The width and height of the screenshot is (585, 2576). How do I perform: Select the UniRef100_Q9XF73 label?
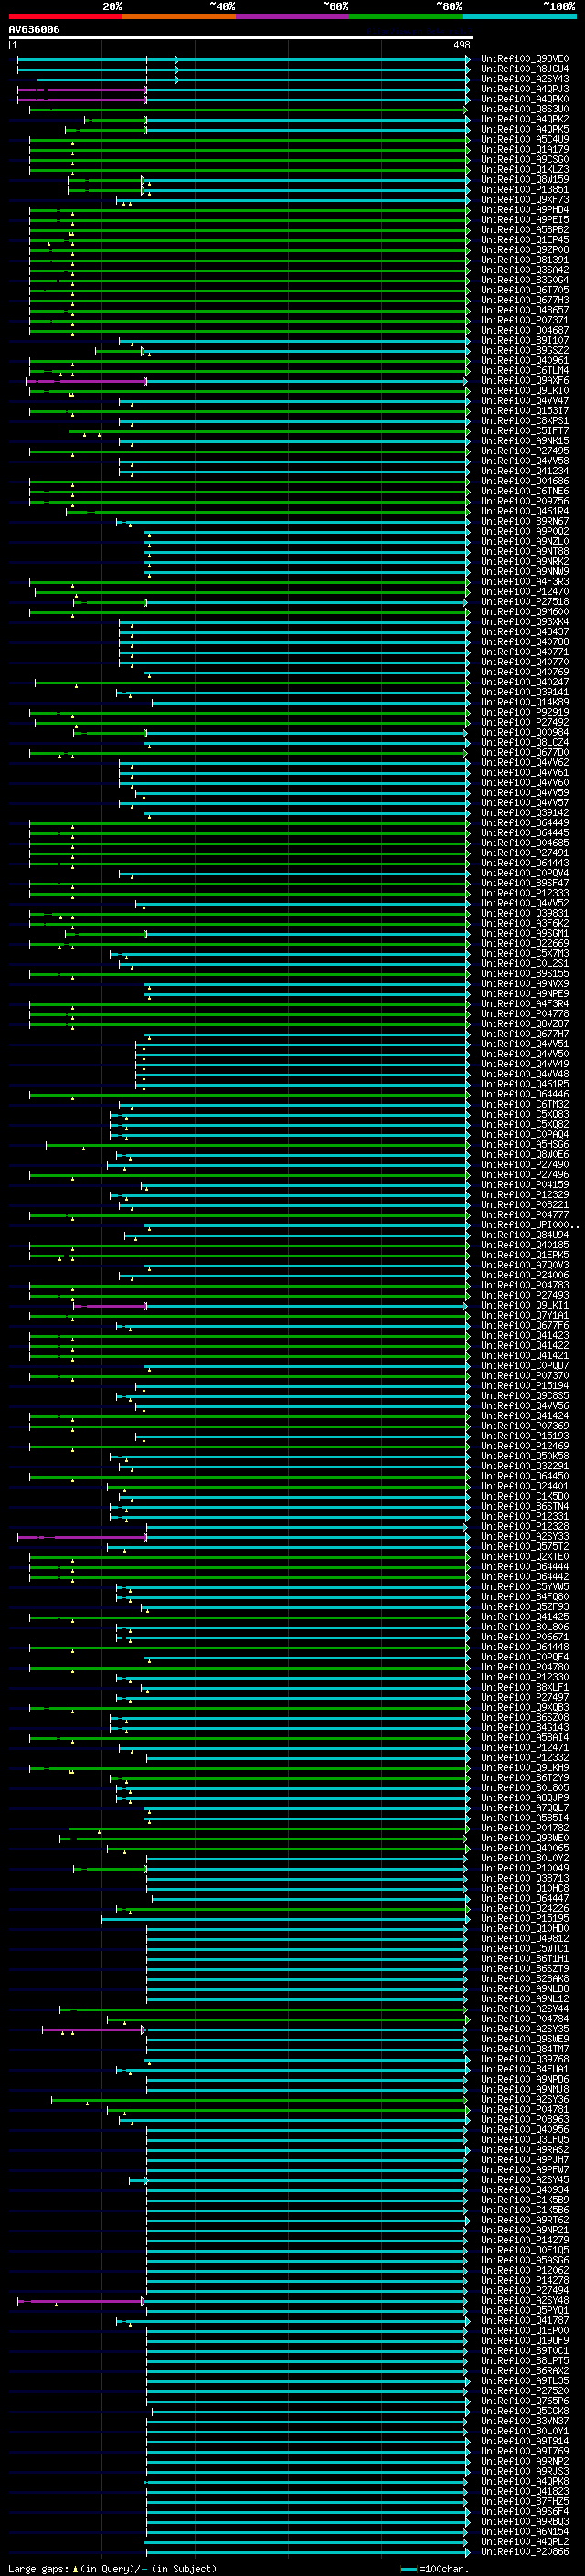point(524,200)
